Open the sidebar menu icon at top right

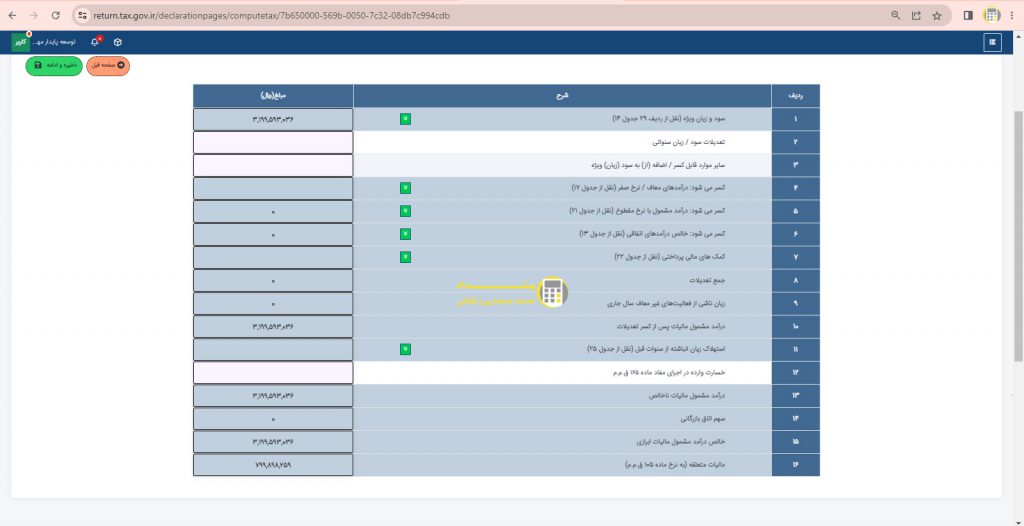point(993,42)
